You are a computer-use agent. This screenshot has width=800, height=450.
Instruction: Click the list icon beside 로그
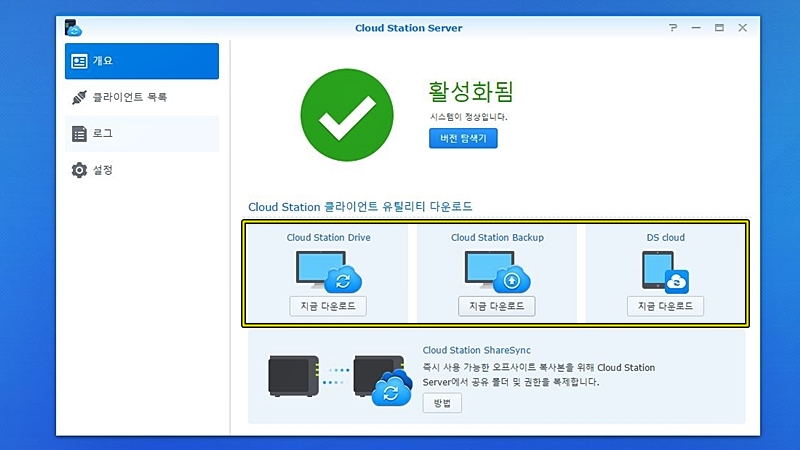79,134
